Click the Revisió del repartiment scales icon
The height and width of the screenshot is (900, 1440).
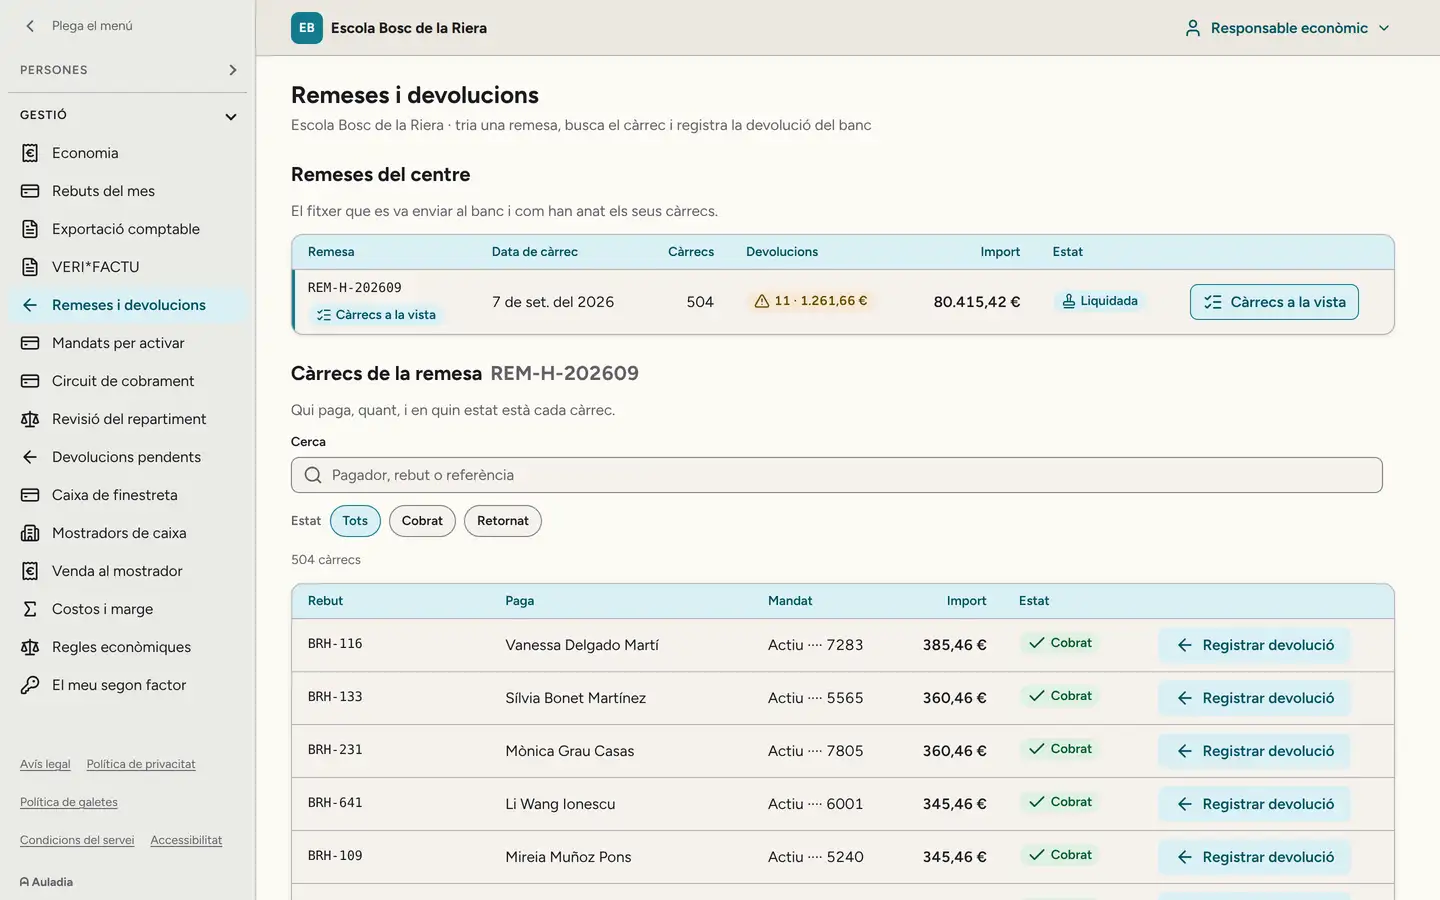click(x=30, y=419)
